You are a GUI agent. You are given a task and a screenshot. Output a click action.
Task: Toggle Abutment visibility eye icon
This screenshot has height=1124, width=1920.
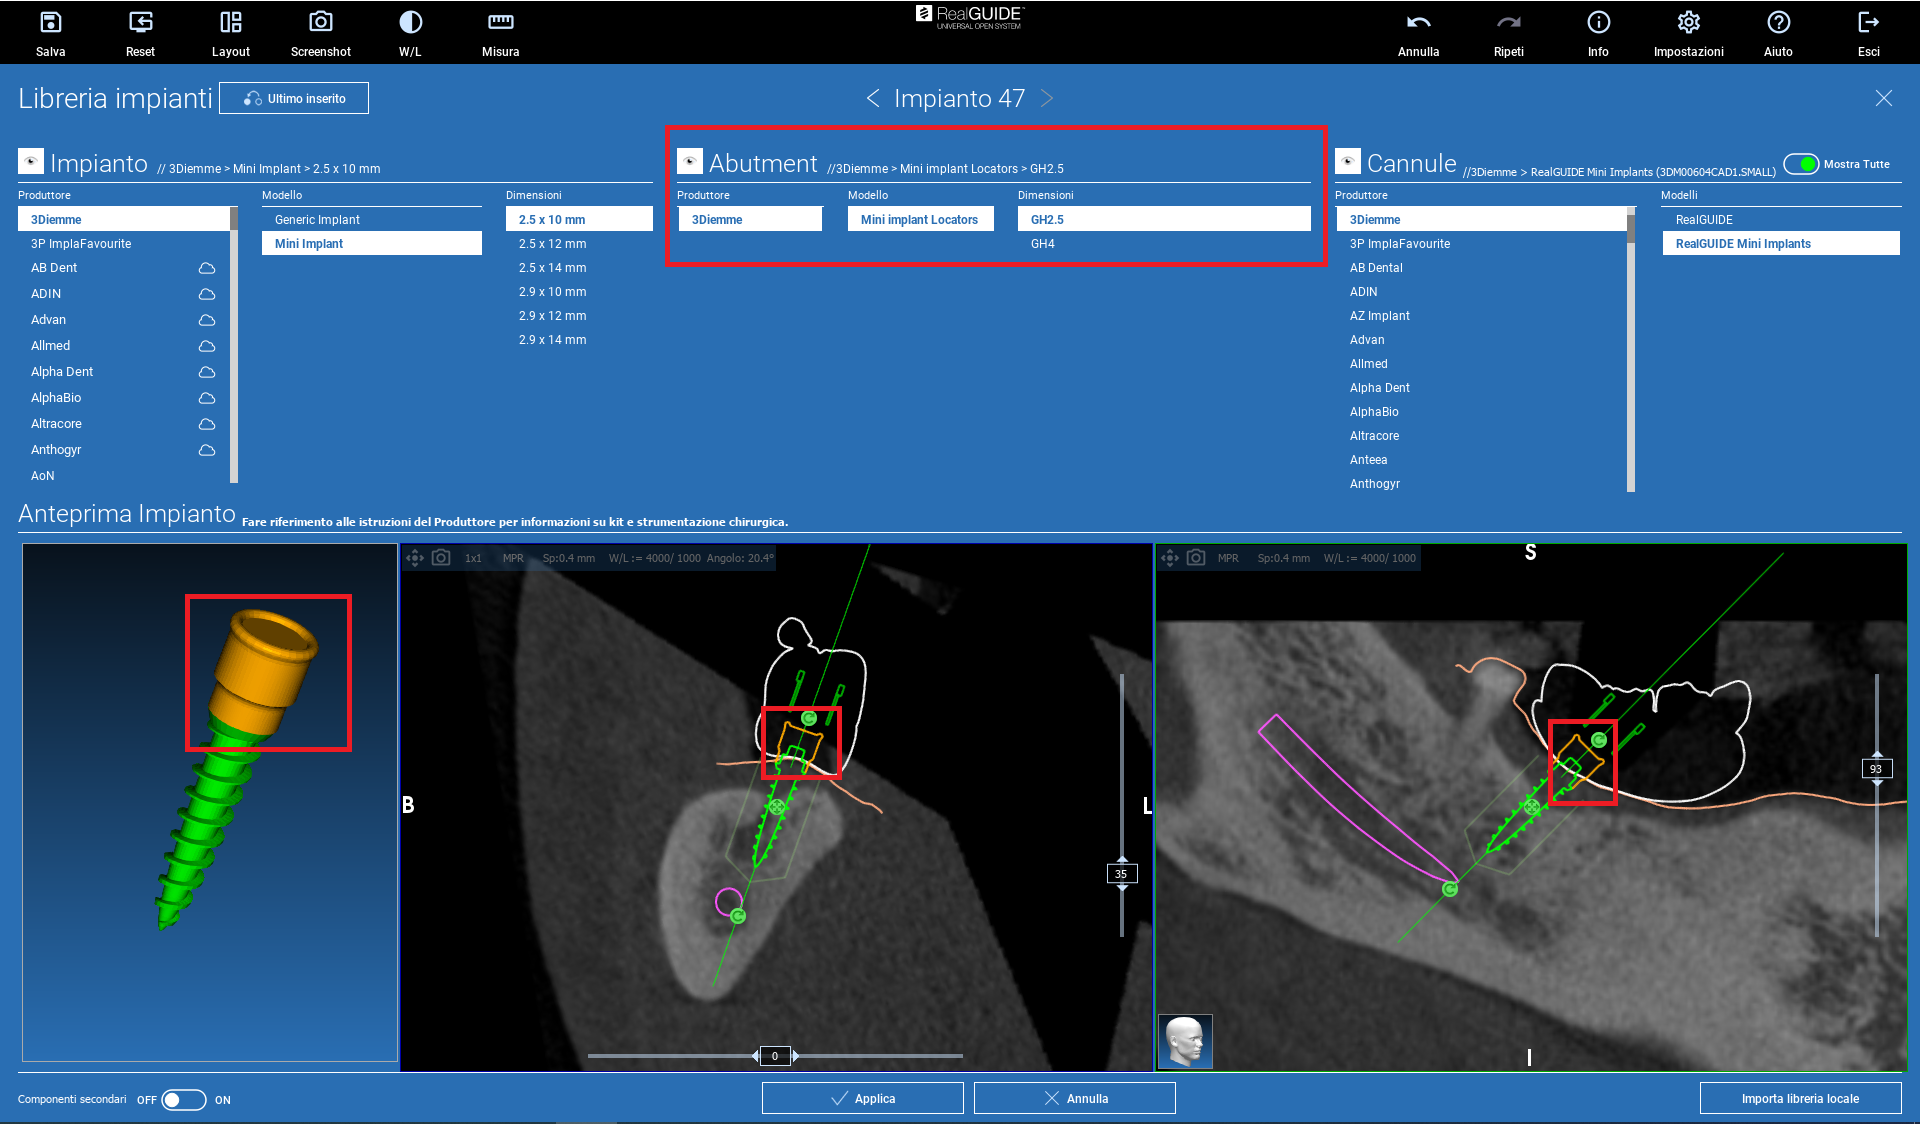(x=689, y=161)
